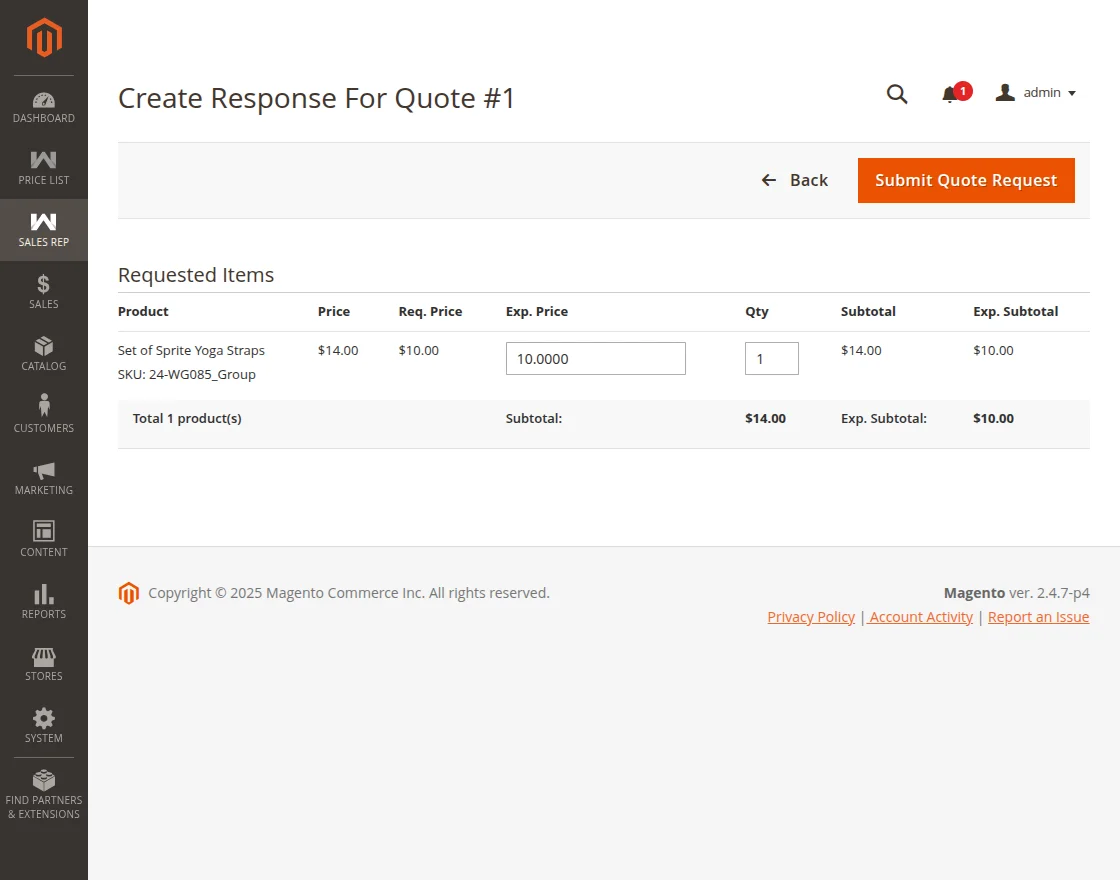
Task: Open the Sales dollar-sign menu
Action: (44, 291)
